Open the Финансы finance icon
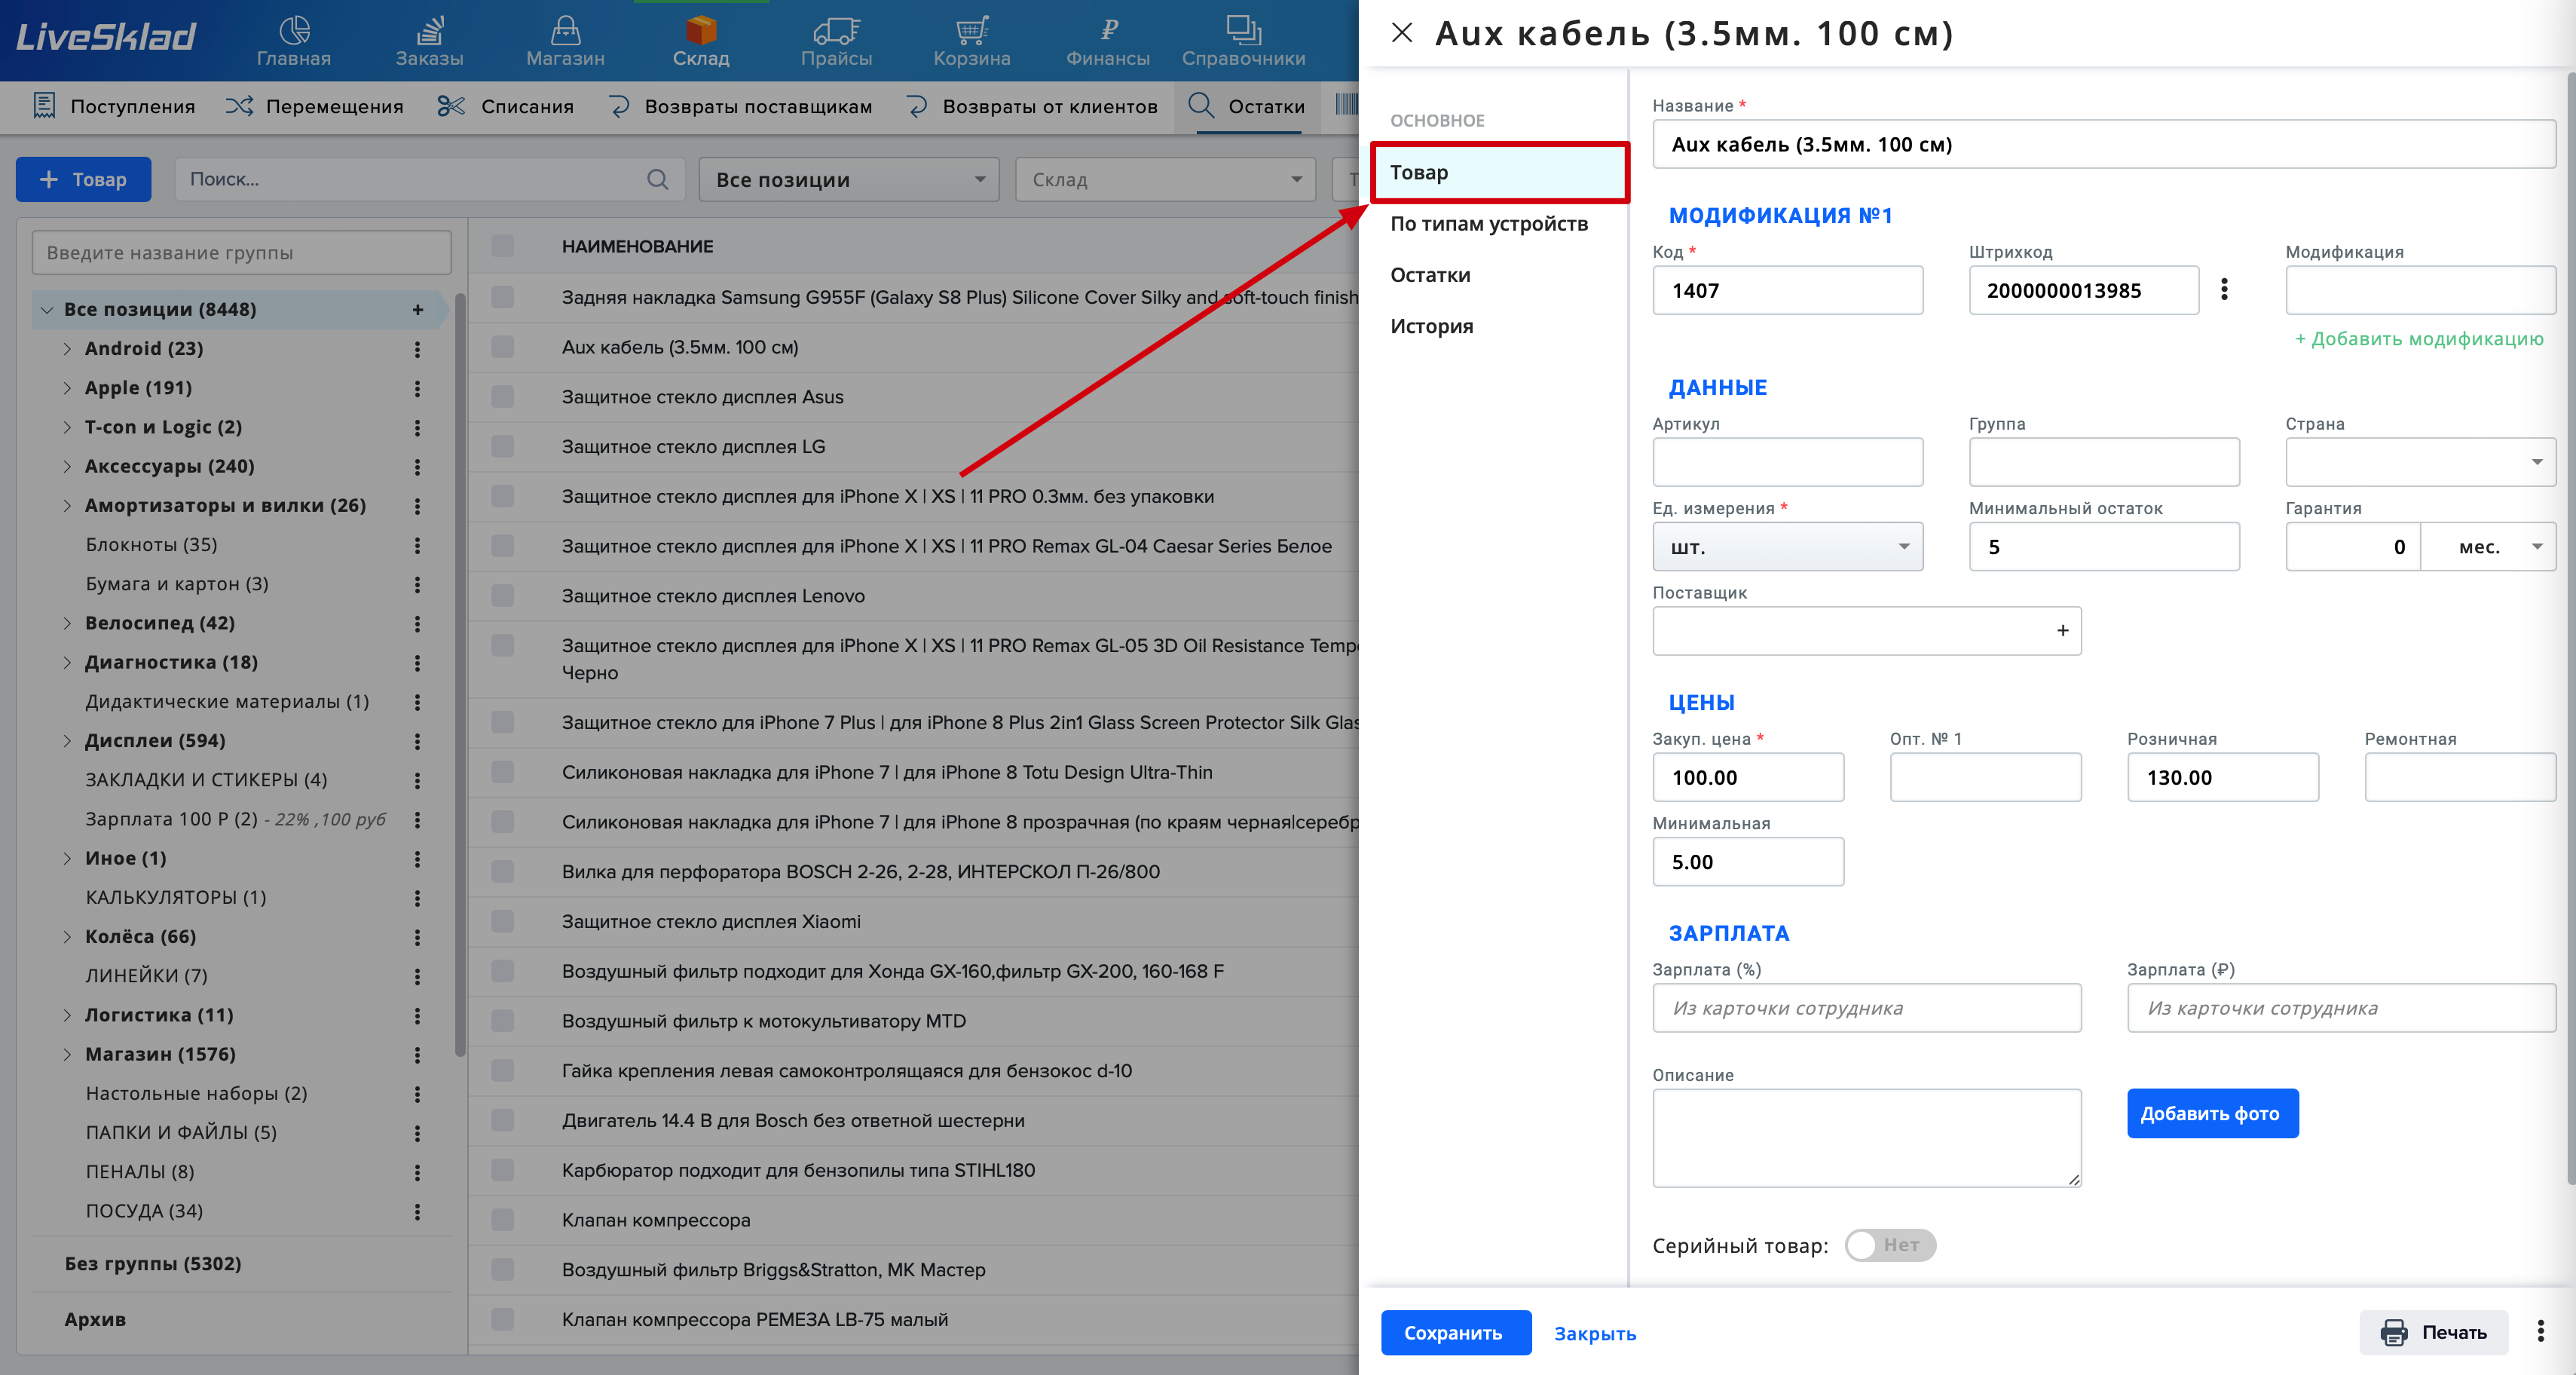Viewport: 2576px width, 1375px height. [x=1108, y=41]
